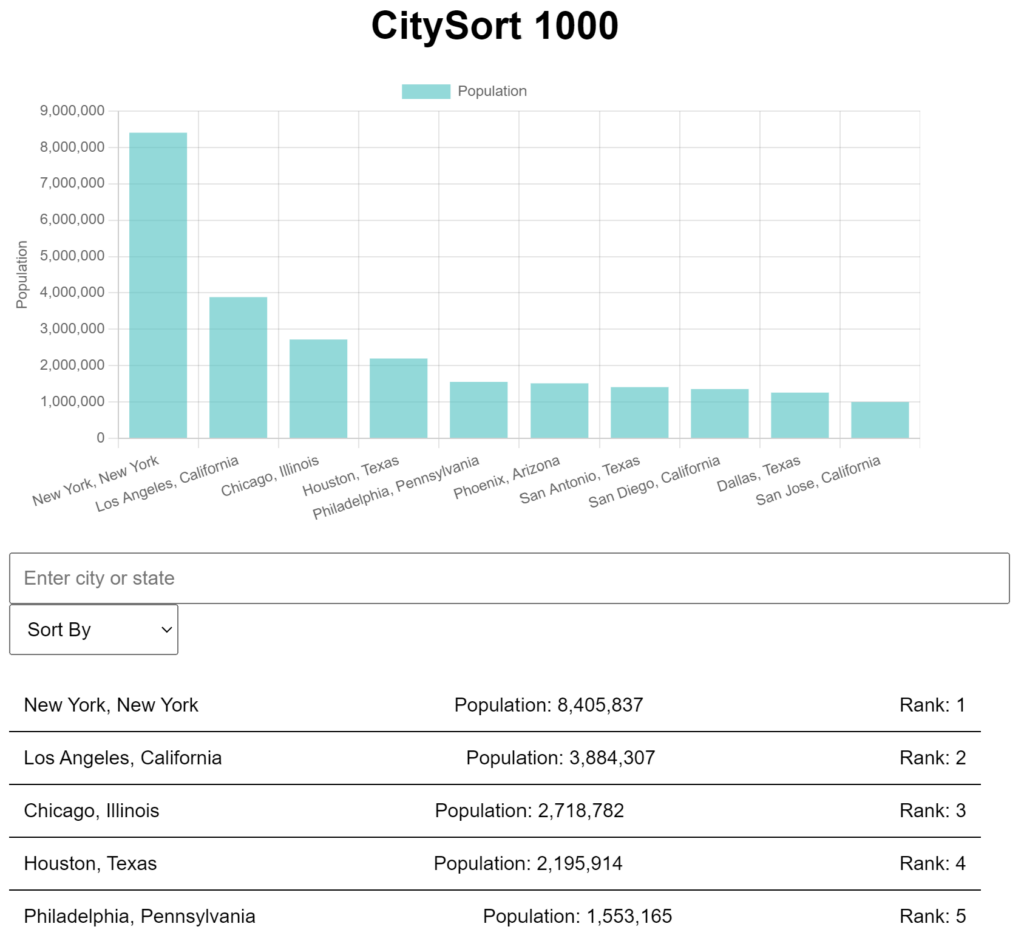Click the Enter city or state field
1024x938 pixels.
(x=509, y=578)
